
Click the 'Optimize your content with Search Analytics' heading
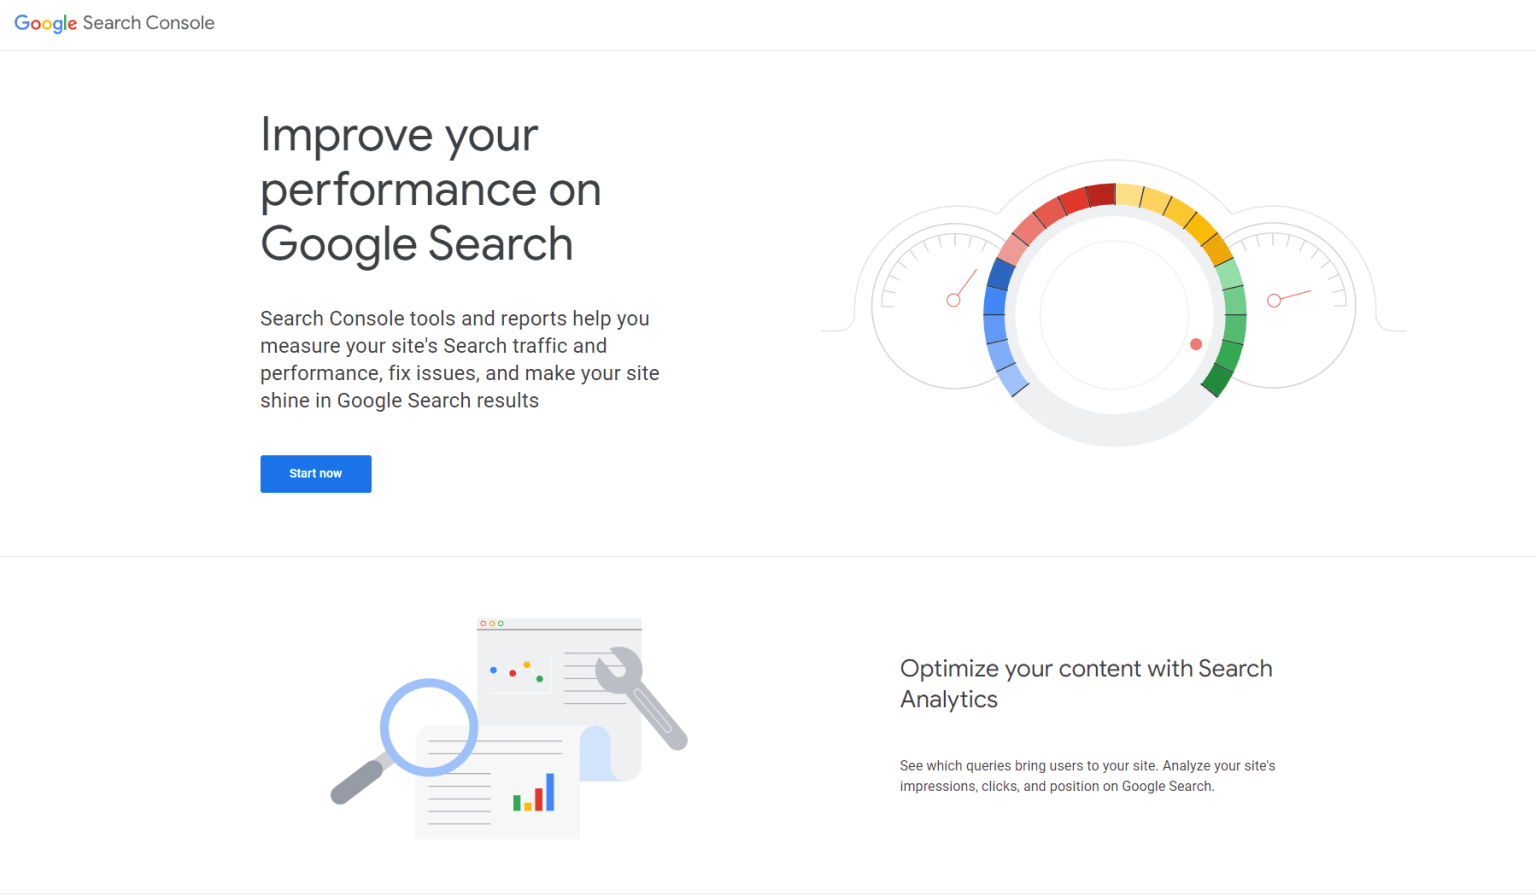tap(1086, 683)
